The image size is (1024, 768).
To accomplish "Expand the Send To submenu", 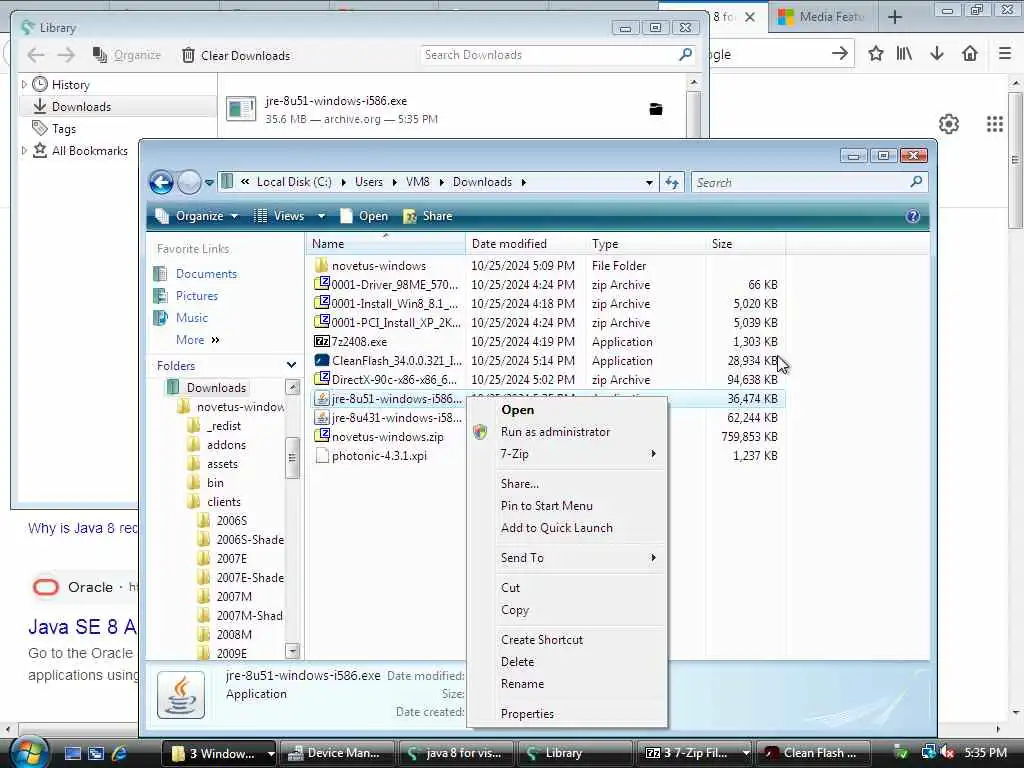I will click(x=567, y=558).
